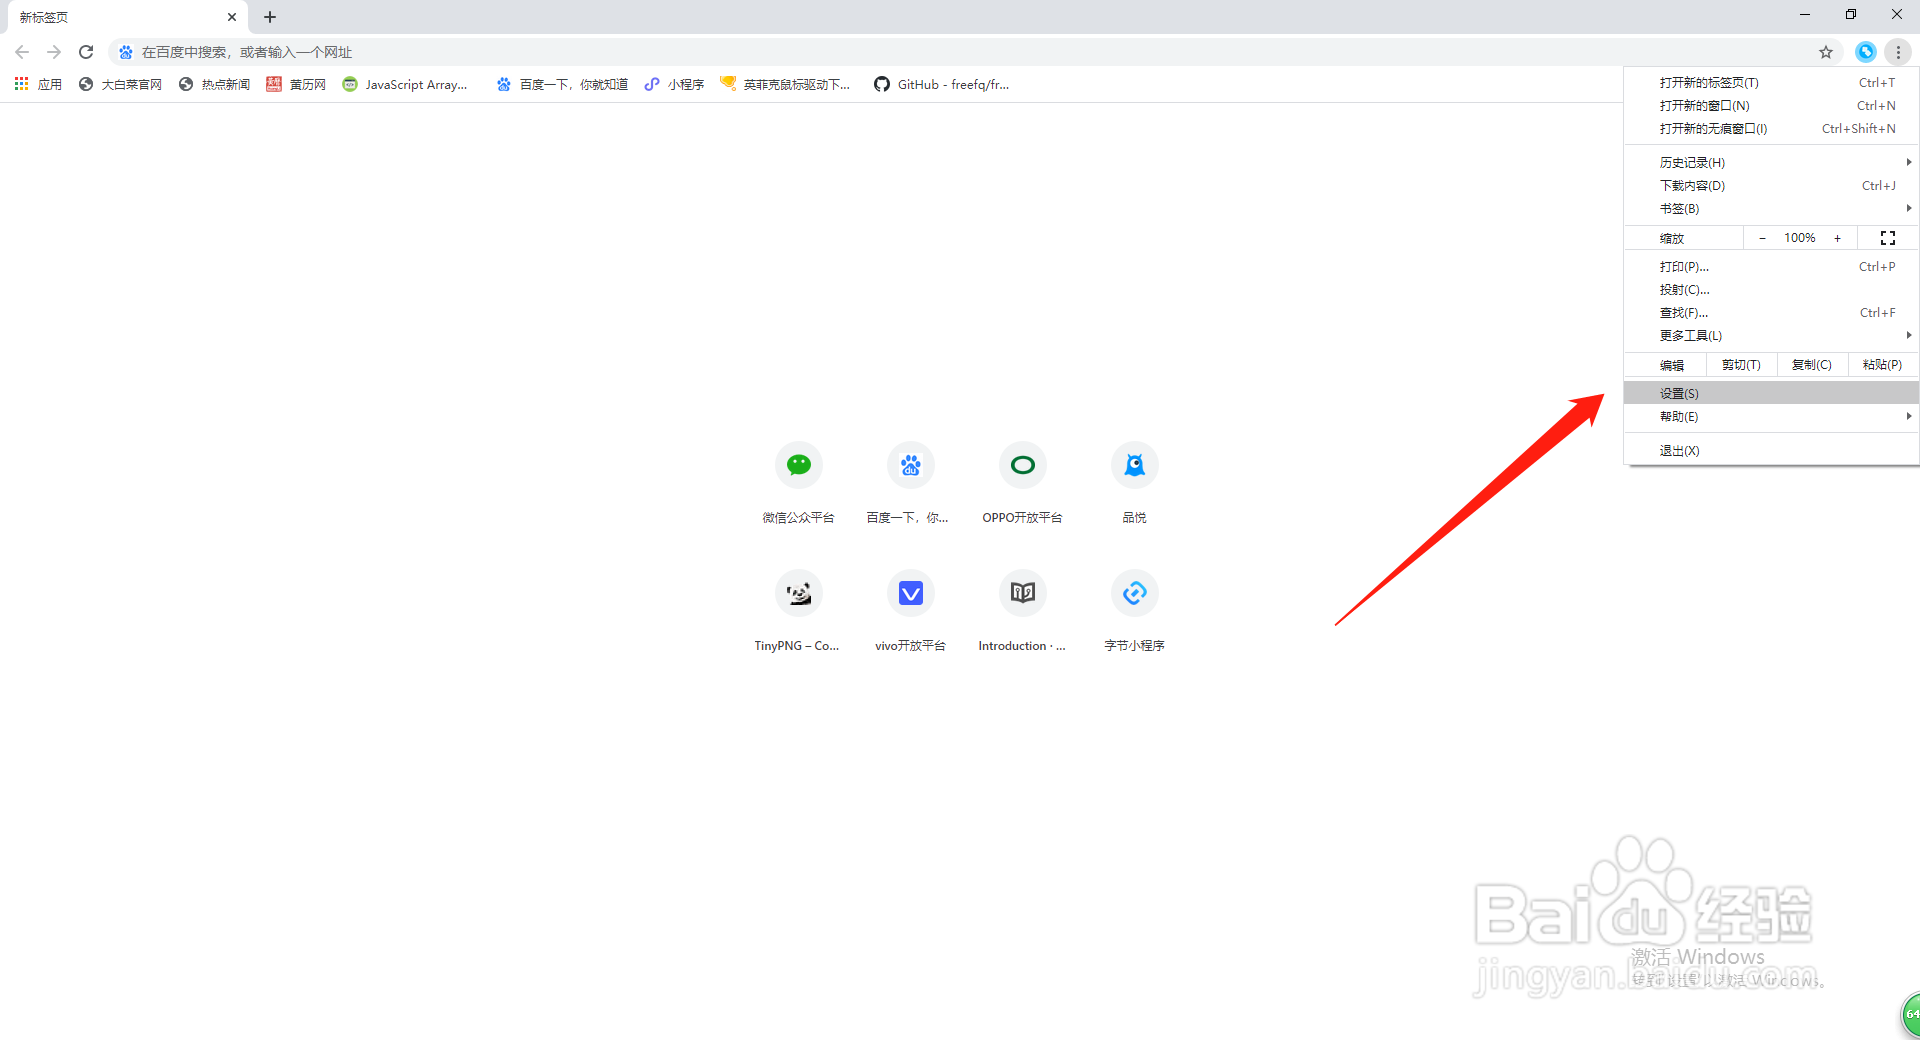Bookmark this page with the star icon
Viewport: 1920px width, 1040px height.
pyautogui.click(x=1826, y=52)
